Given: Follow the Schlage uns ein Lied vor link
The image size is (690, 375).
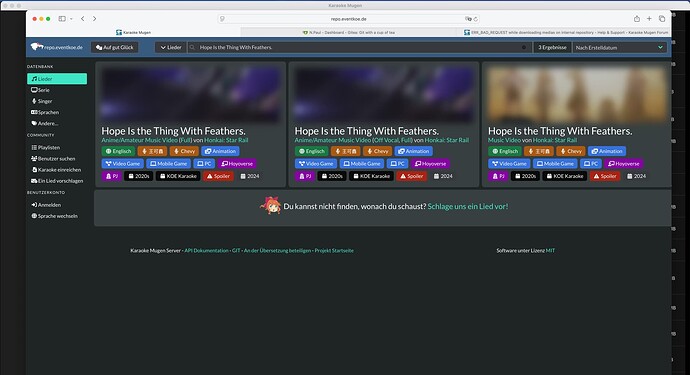Looking at the screenshot, I should (468, 206).
